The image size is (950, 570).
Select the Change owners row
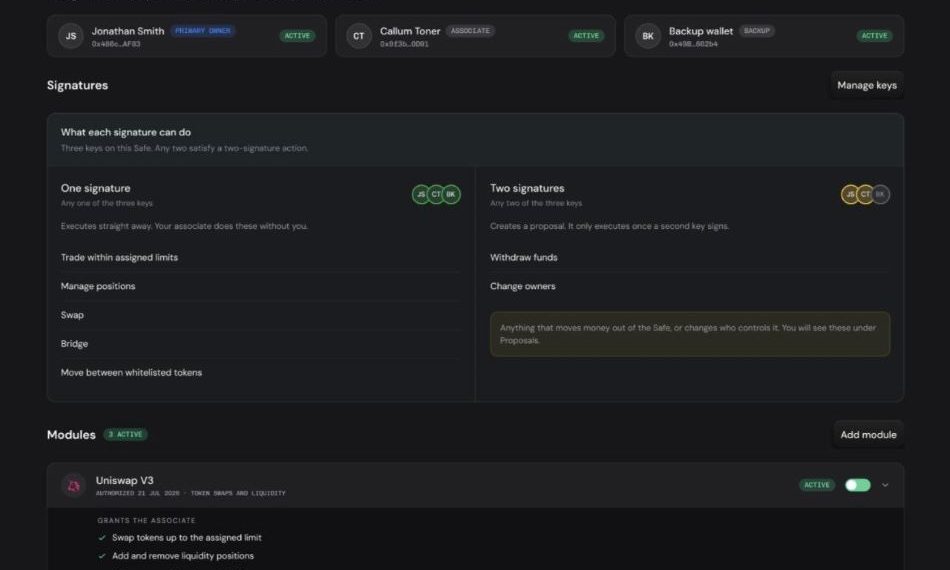[x=689, y=286]
